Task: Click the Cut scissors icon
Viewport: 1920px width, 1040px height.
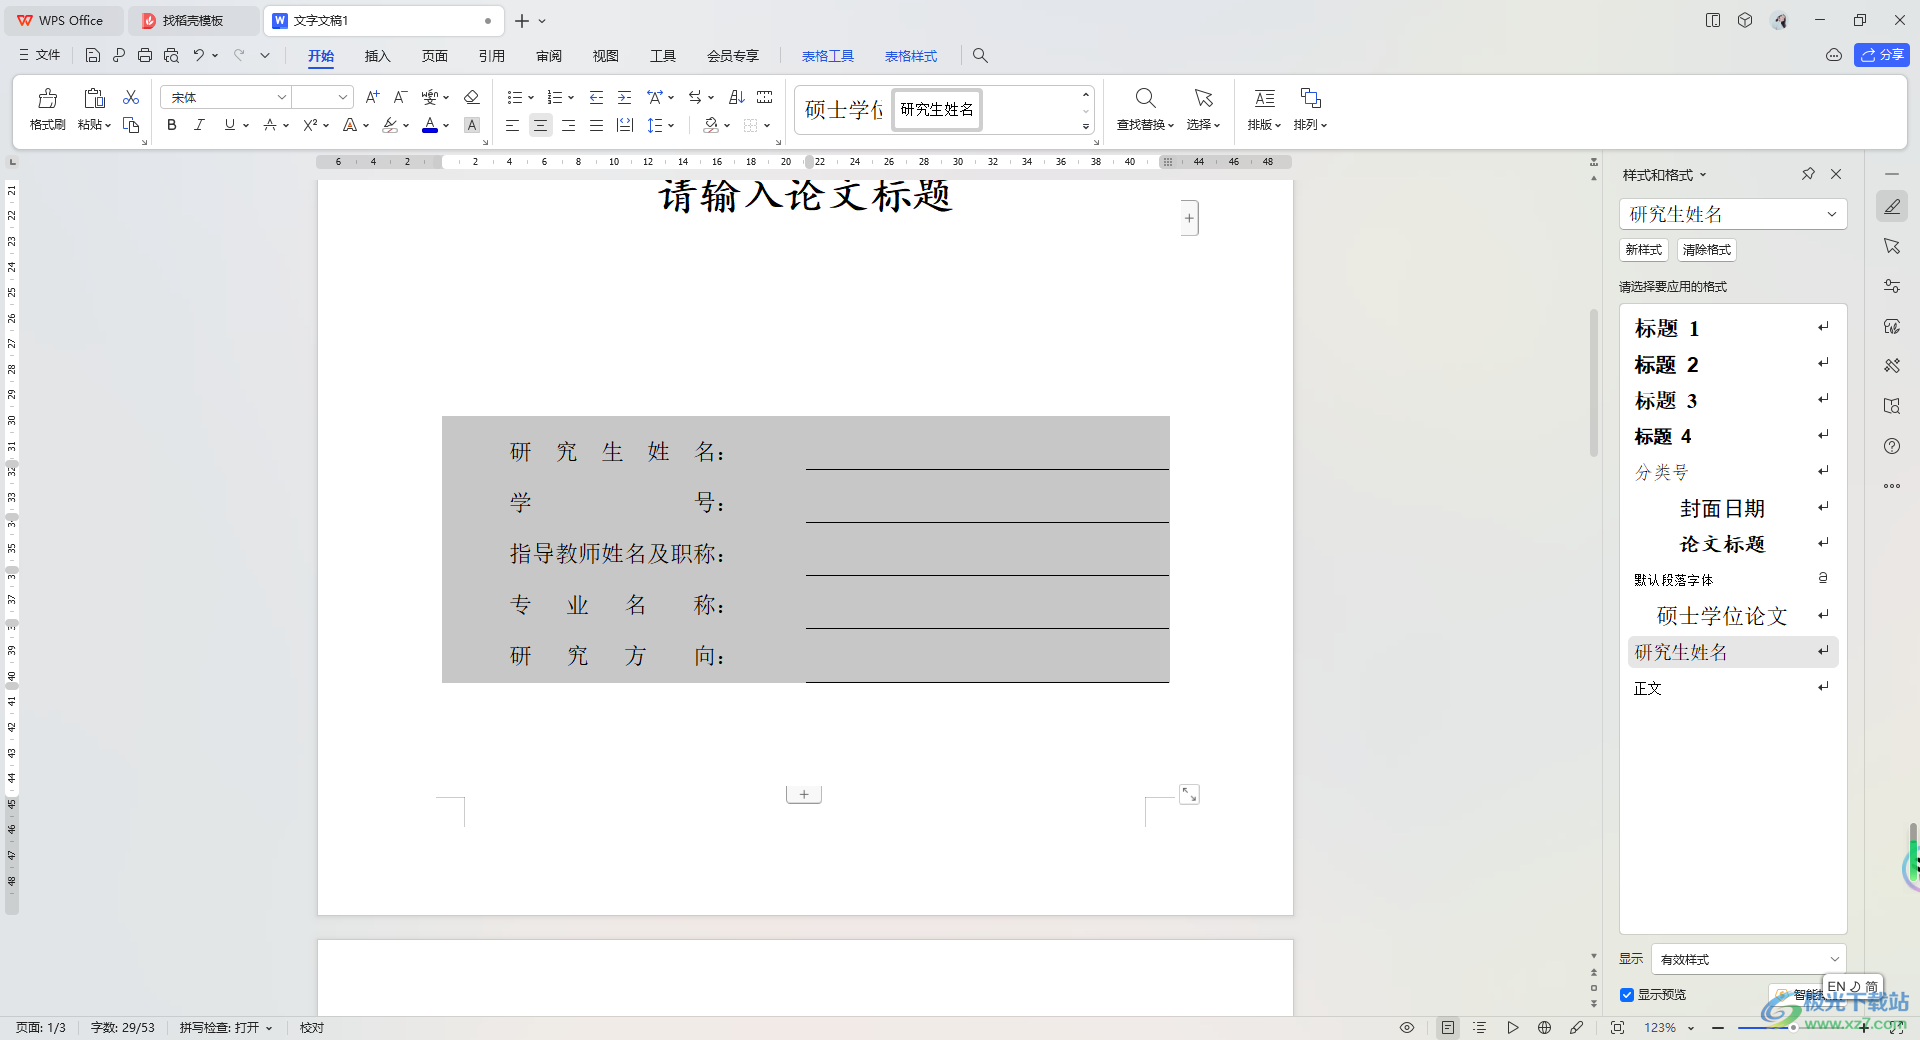Action: (131, 97)
